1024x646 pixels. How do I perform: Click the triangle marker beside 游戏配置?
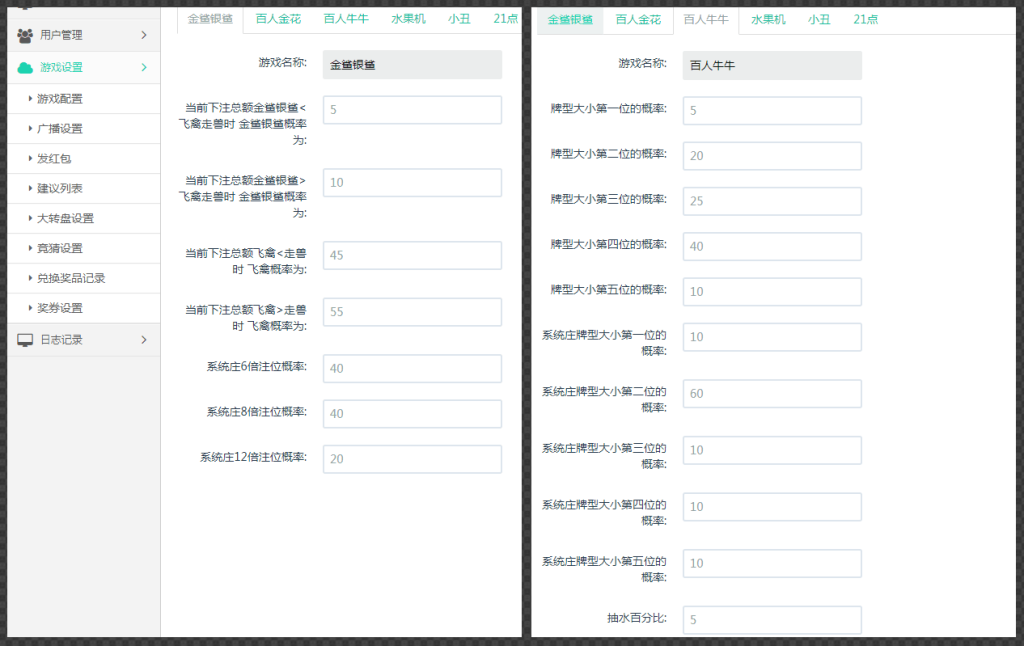[x=32, y=98]
